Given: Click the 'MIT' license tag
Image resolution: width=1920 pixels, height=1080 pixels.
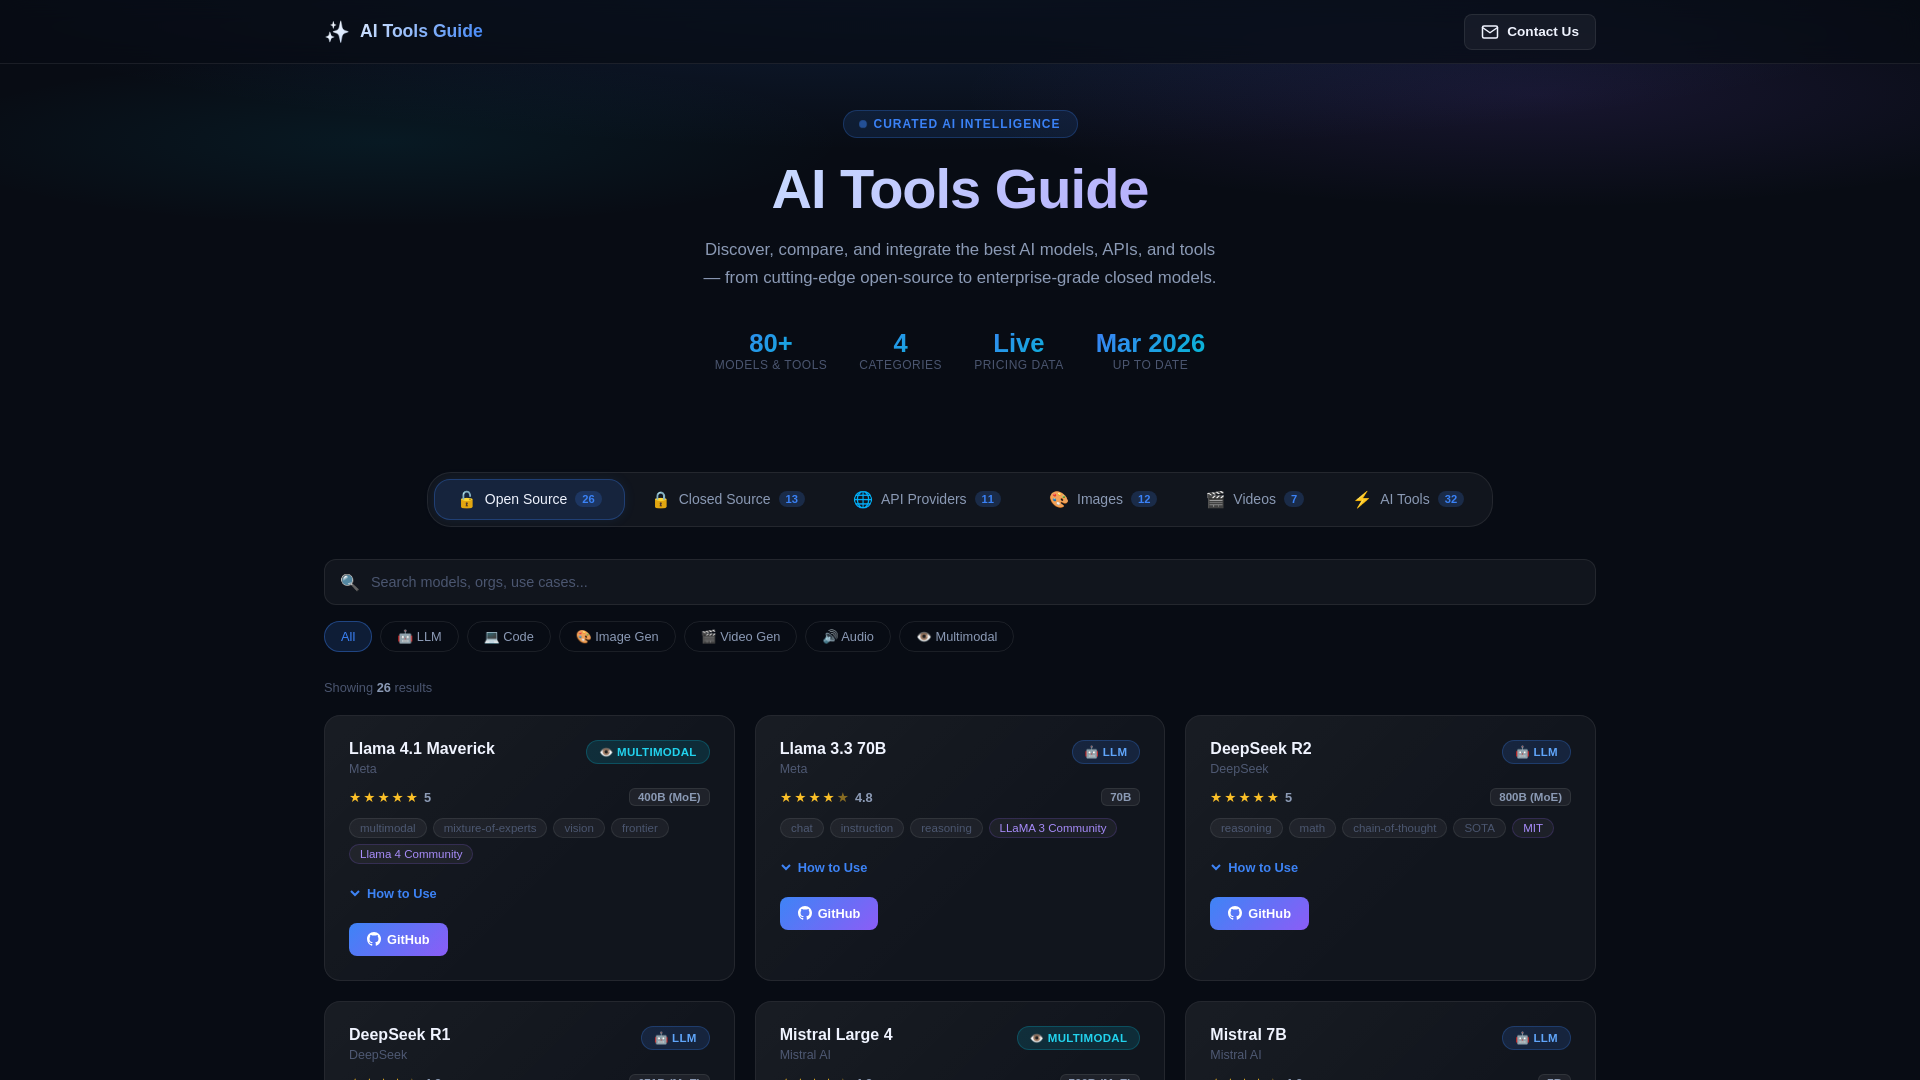Looking at the screenshot, I should (1533, 828).
